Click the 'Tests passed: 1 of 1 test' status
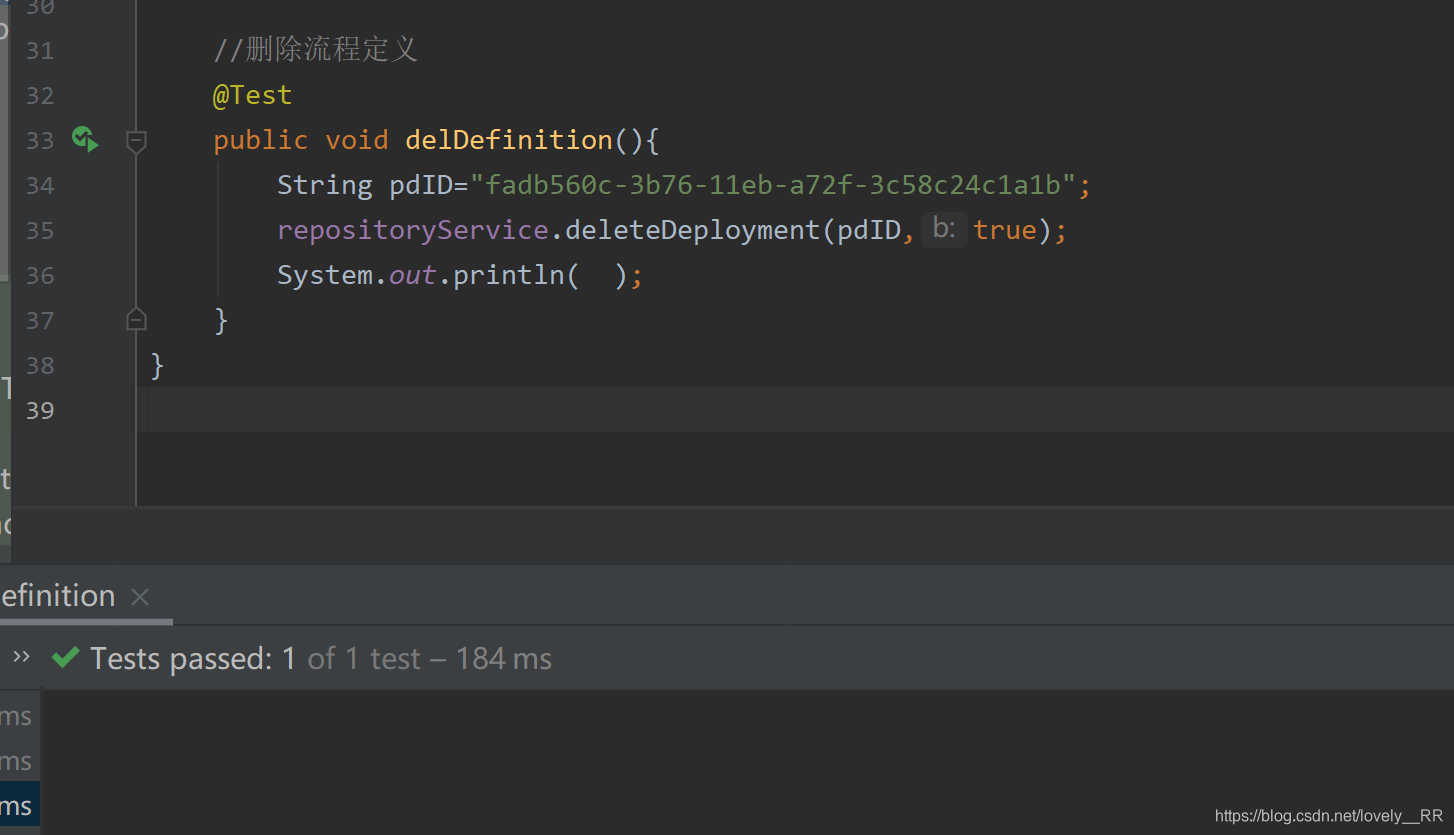Image resolution: width=1454 pixels, height=835 pixels. pos(321,658)
